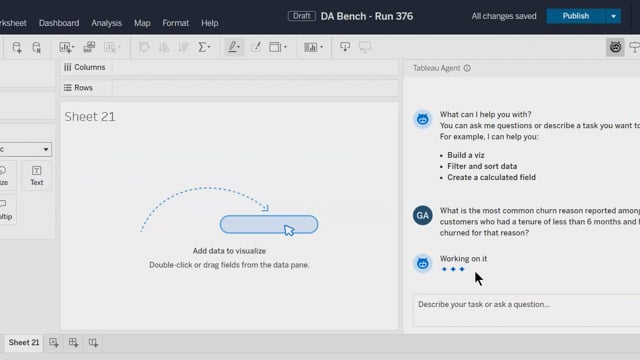Viewport: 640px width, 360px height.
Task: Click the agent avatar beside Working on it
Action: (x=422, y=263)
